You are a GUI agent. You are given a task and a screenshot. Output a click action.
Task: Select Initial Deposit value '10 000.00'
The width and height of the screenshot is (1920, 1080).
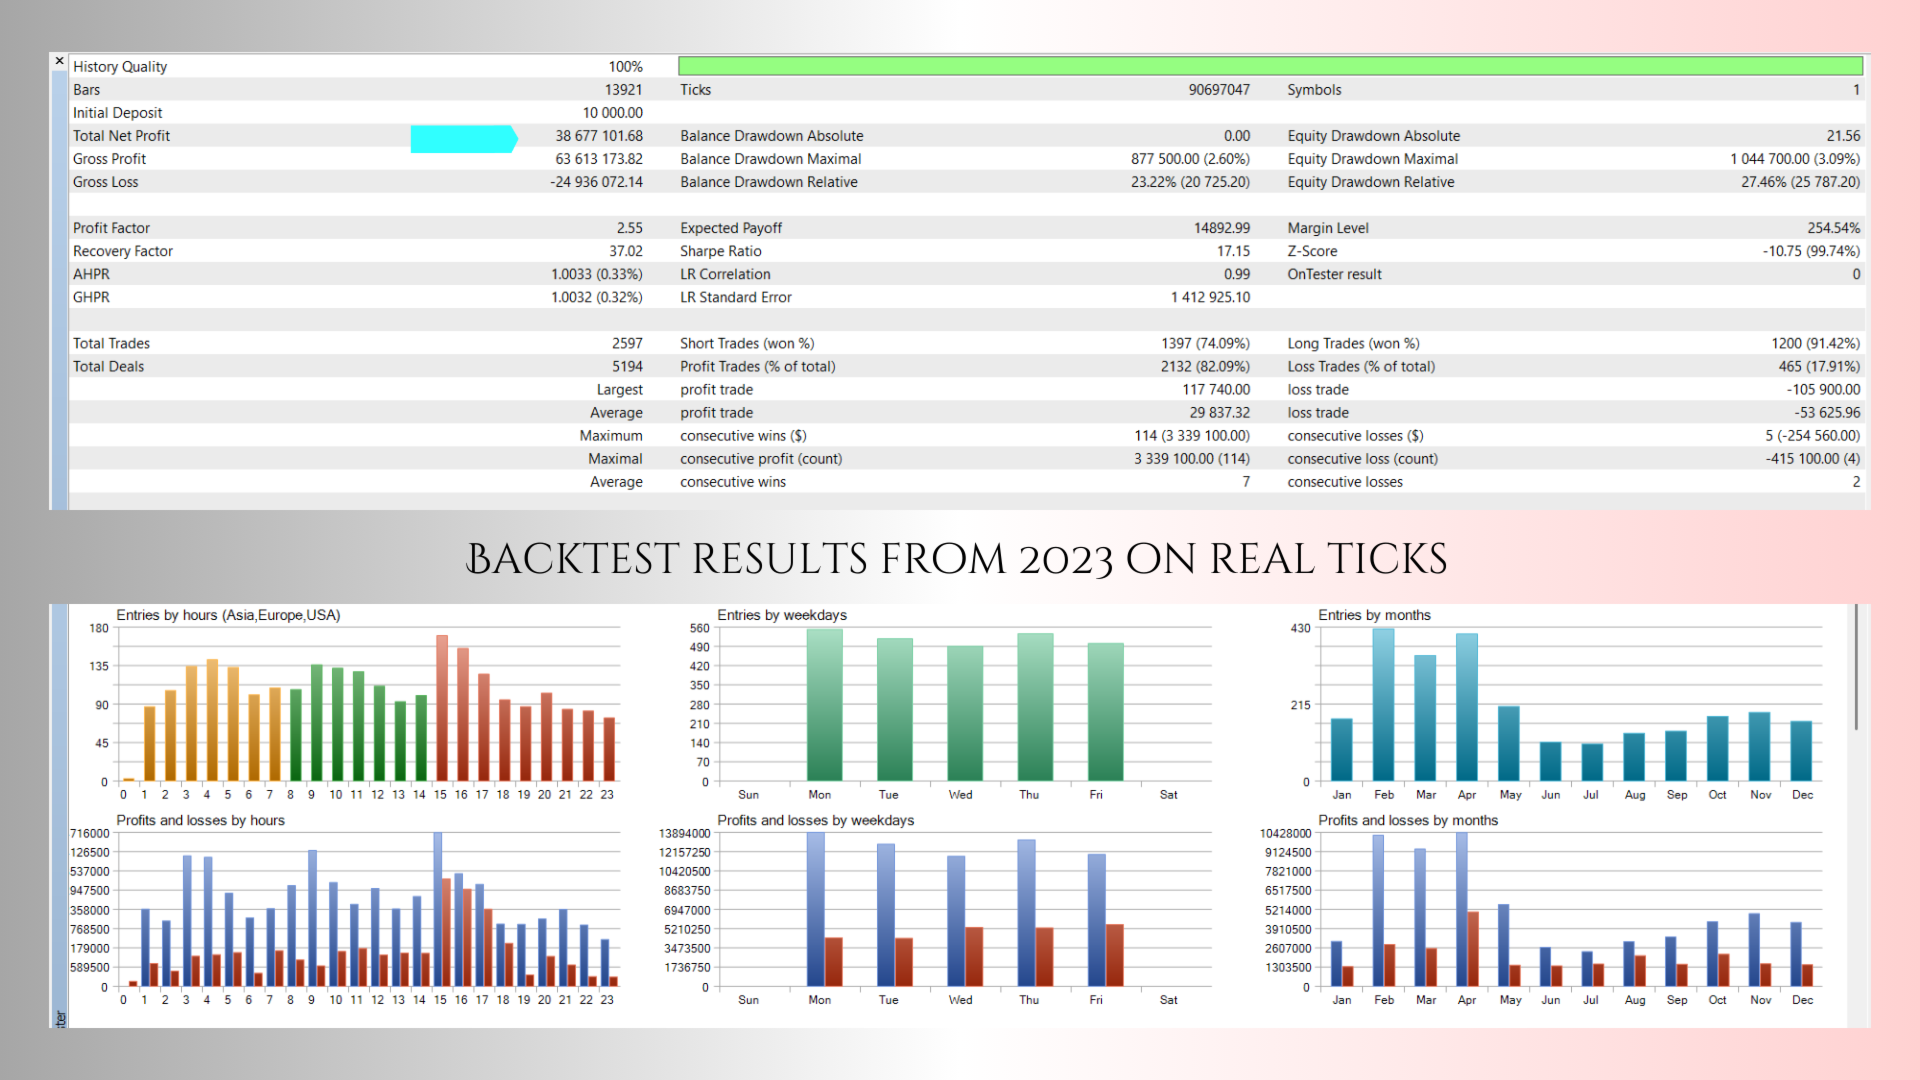(x=613, y=113)
